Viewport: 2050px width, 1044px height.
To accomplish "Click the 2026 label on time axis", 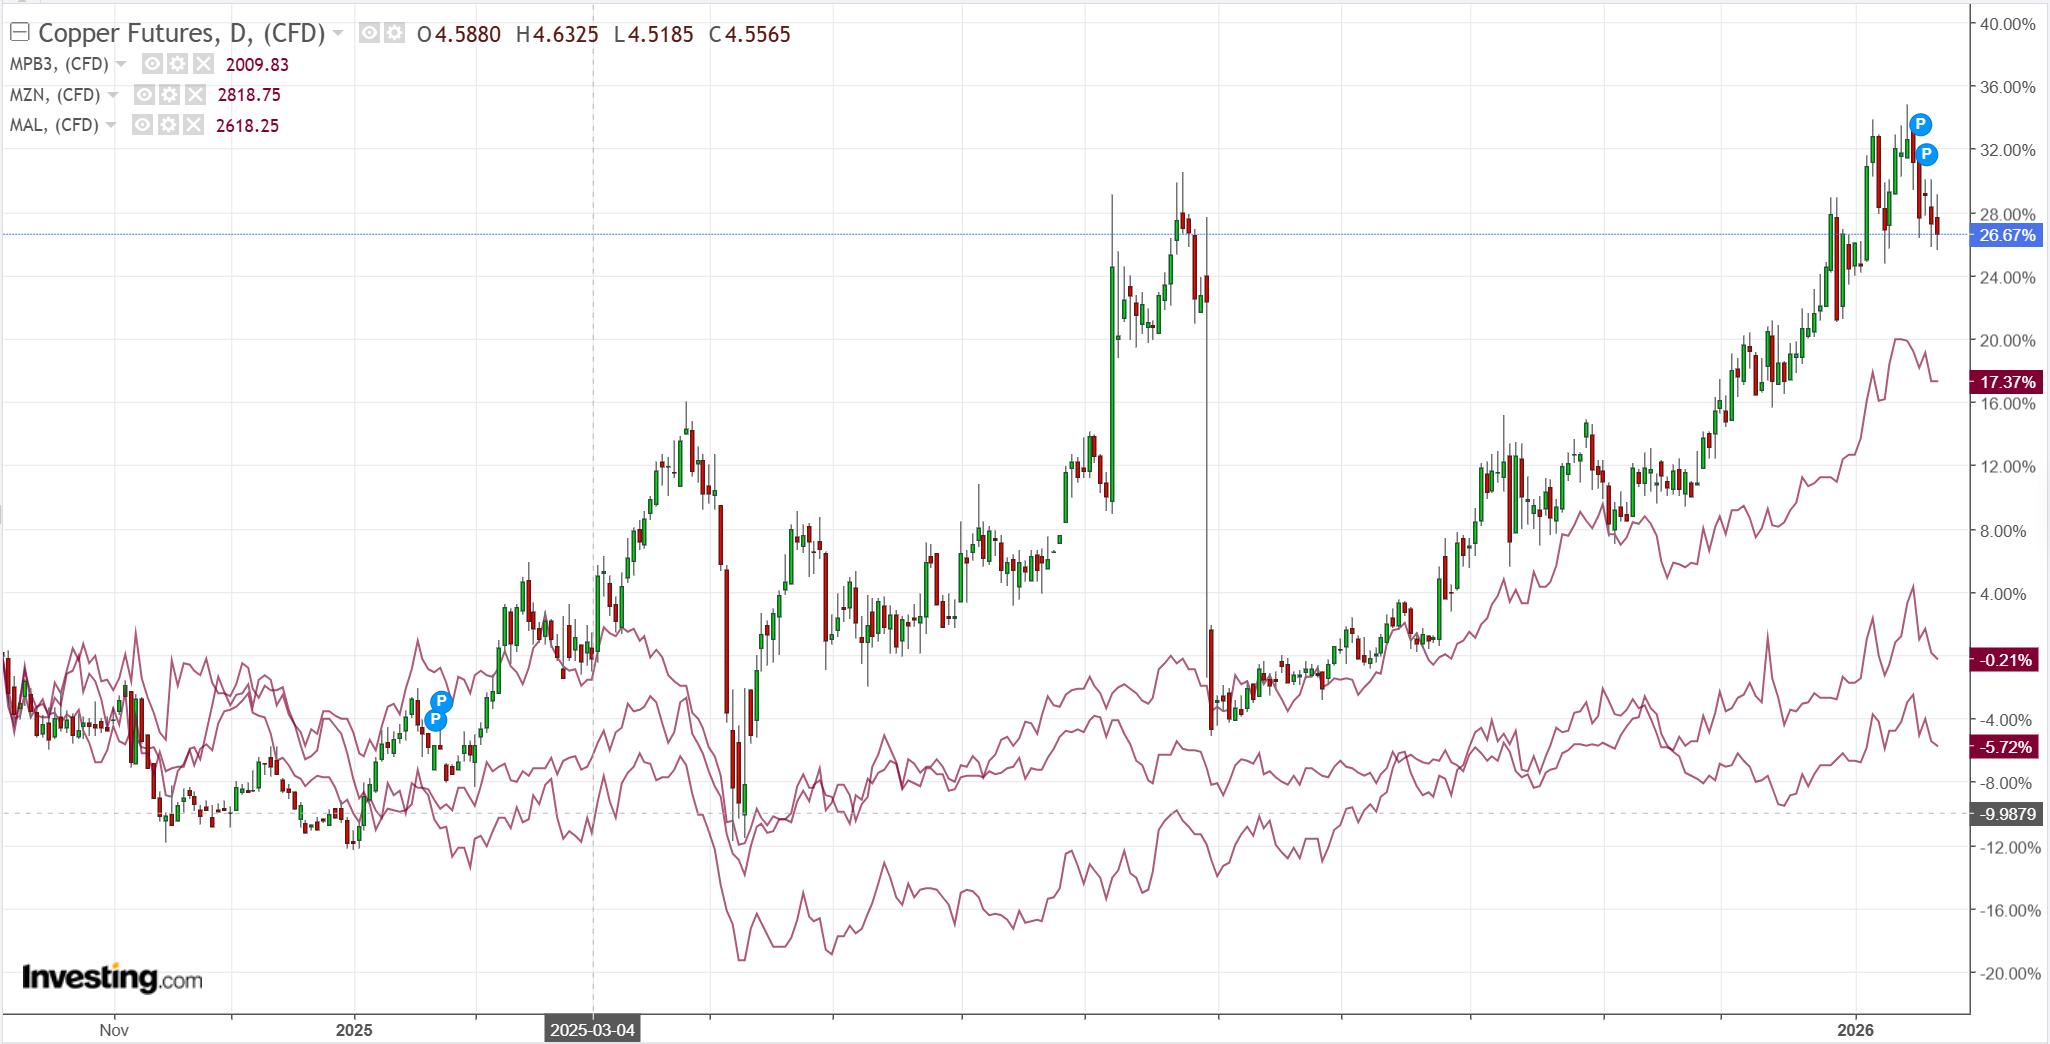I will 1855,1030.
